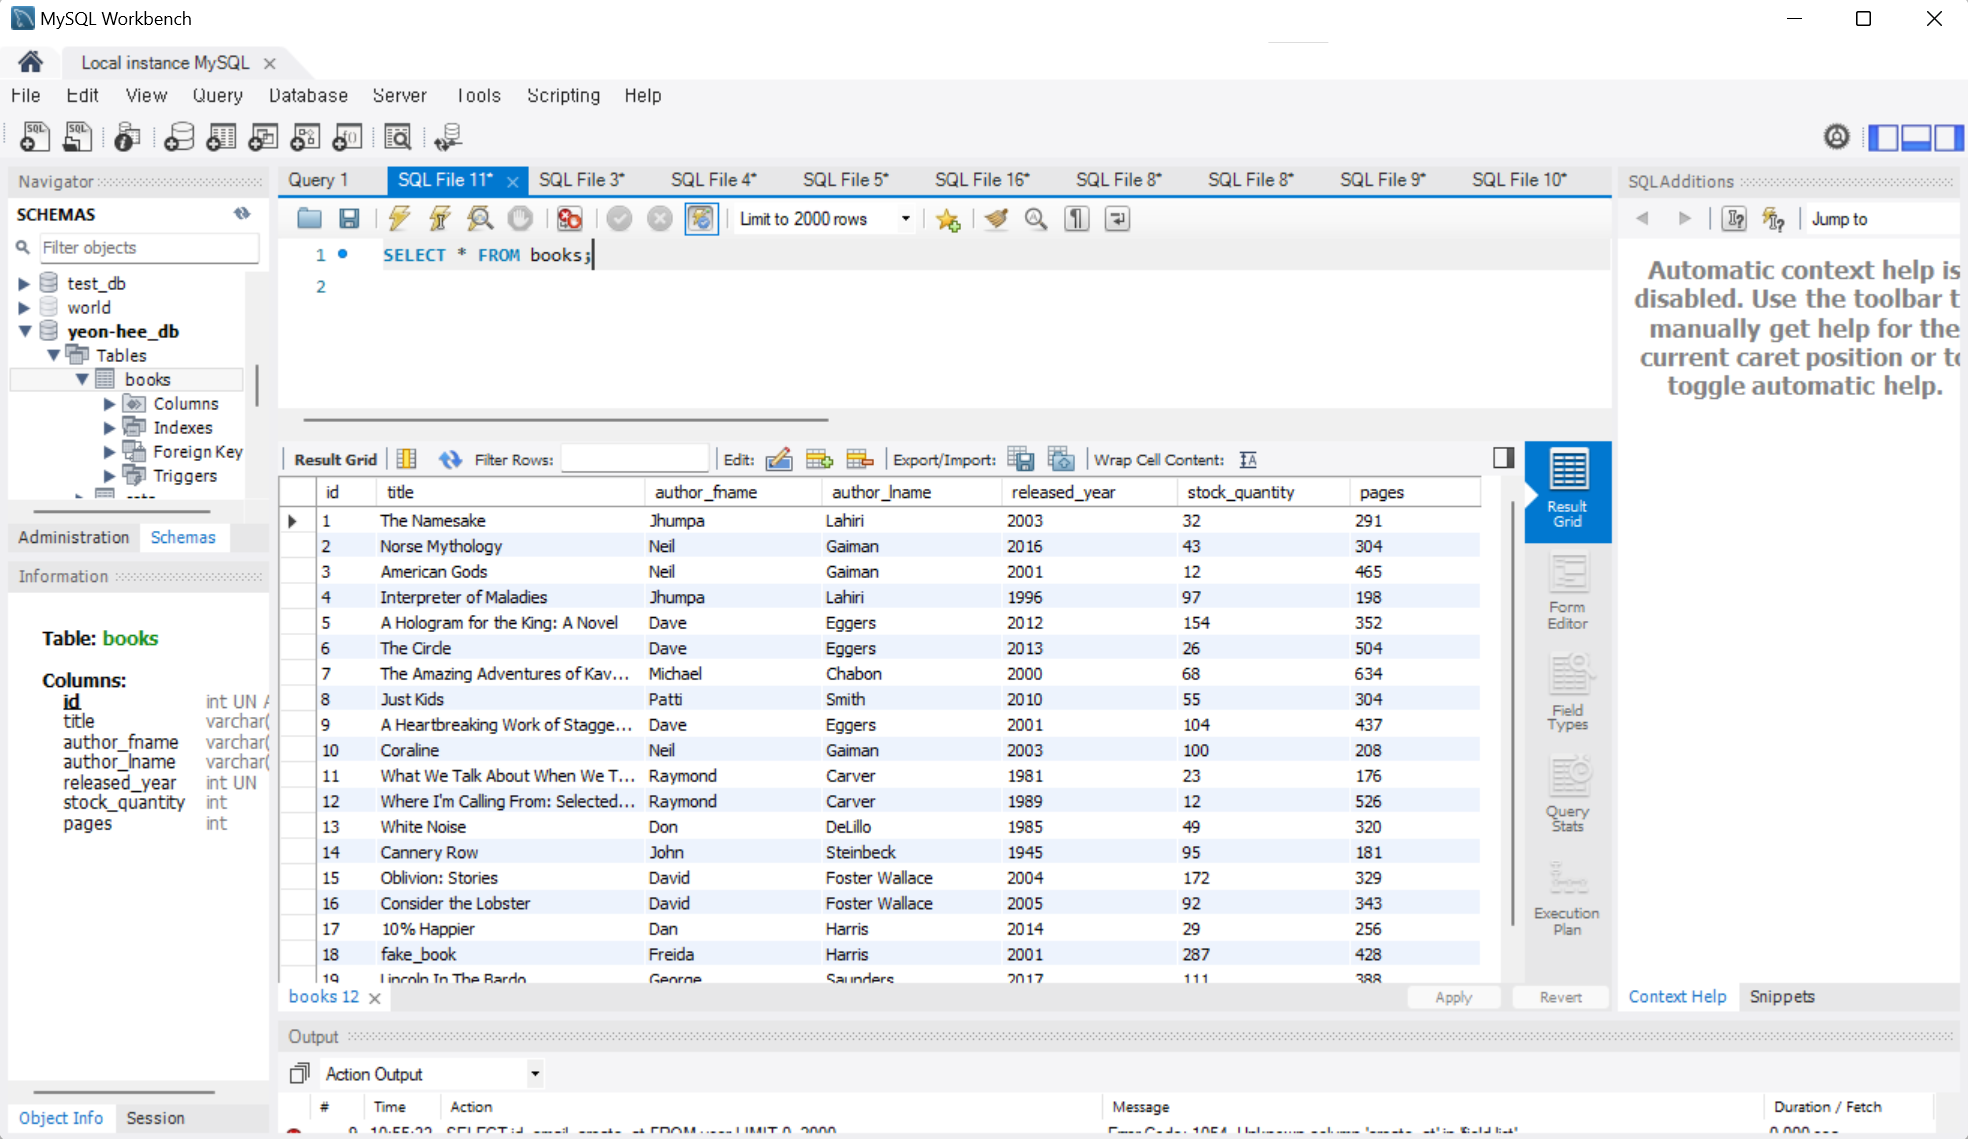The width and height of the screenshot is (1968, 1139).
Task: Expand the Indexes node
Action: [109, 428]
